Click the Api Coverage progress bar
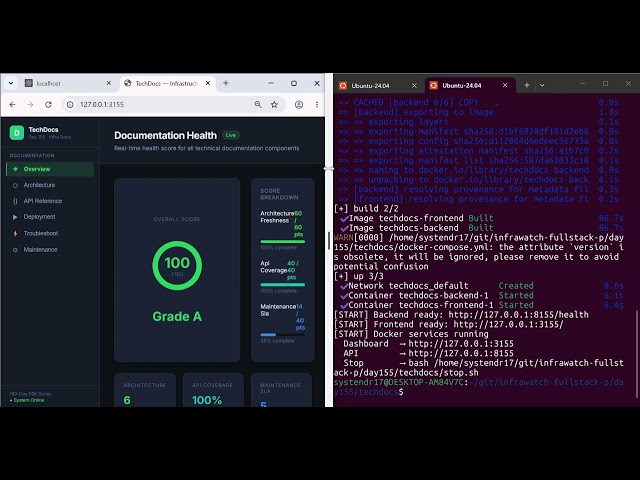Viewport: 640px width, 480px height. click(x=282, y=284)
